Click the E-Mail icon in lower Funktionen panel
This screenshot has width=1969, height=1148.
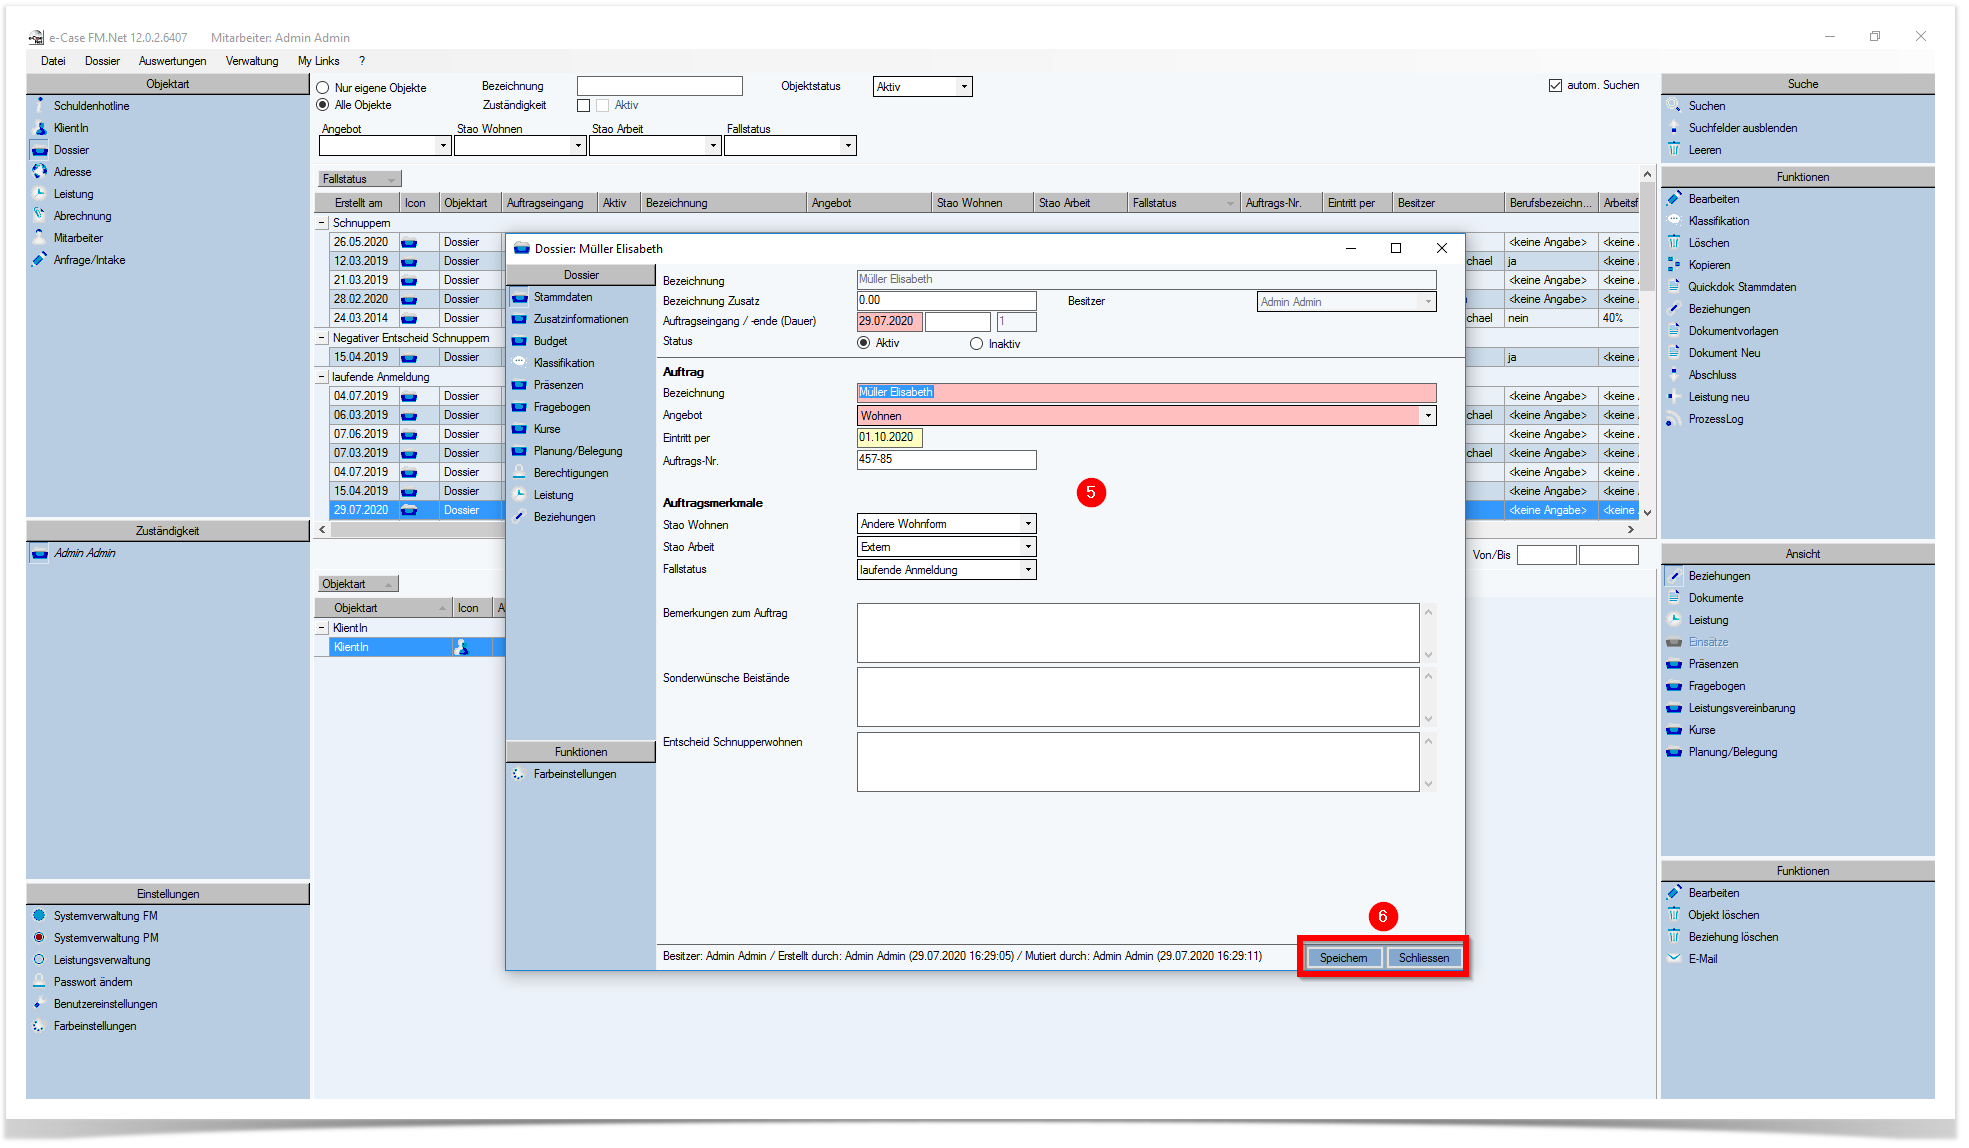click(x=1674, y=958)
